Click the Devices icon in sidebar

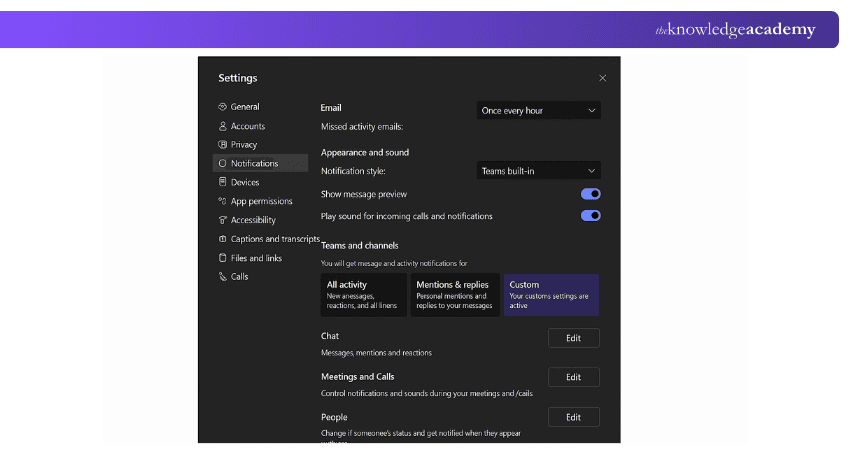(x=222, y=182)
